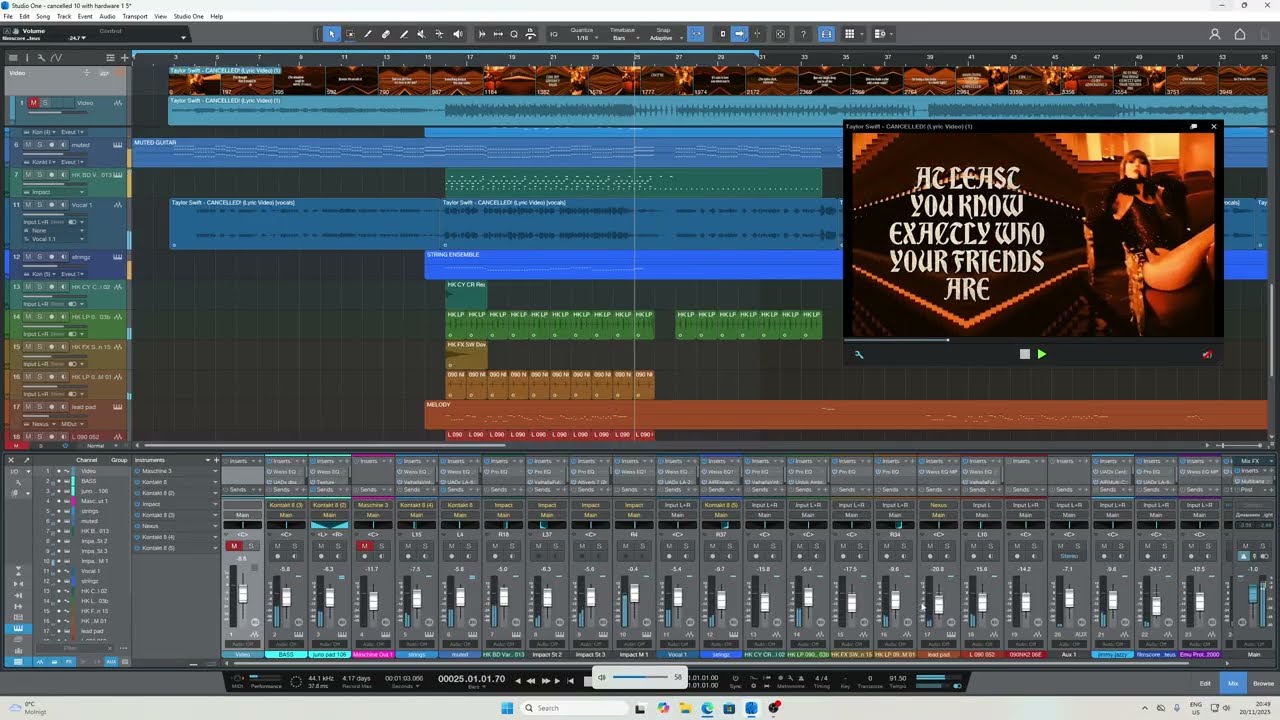The image size is (1280, 720).
Task: Toggle the Snap button
Action: tap(697, 34)
